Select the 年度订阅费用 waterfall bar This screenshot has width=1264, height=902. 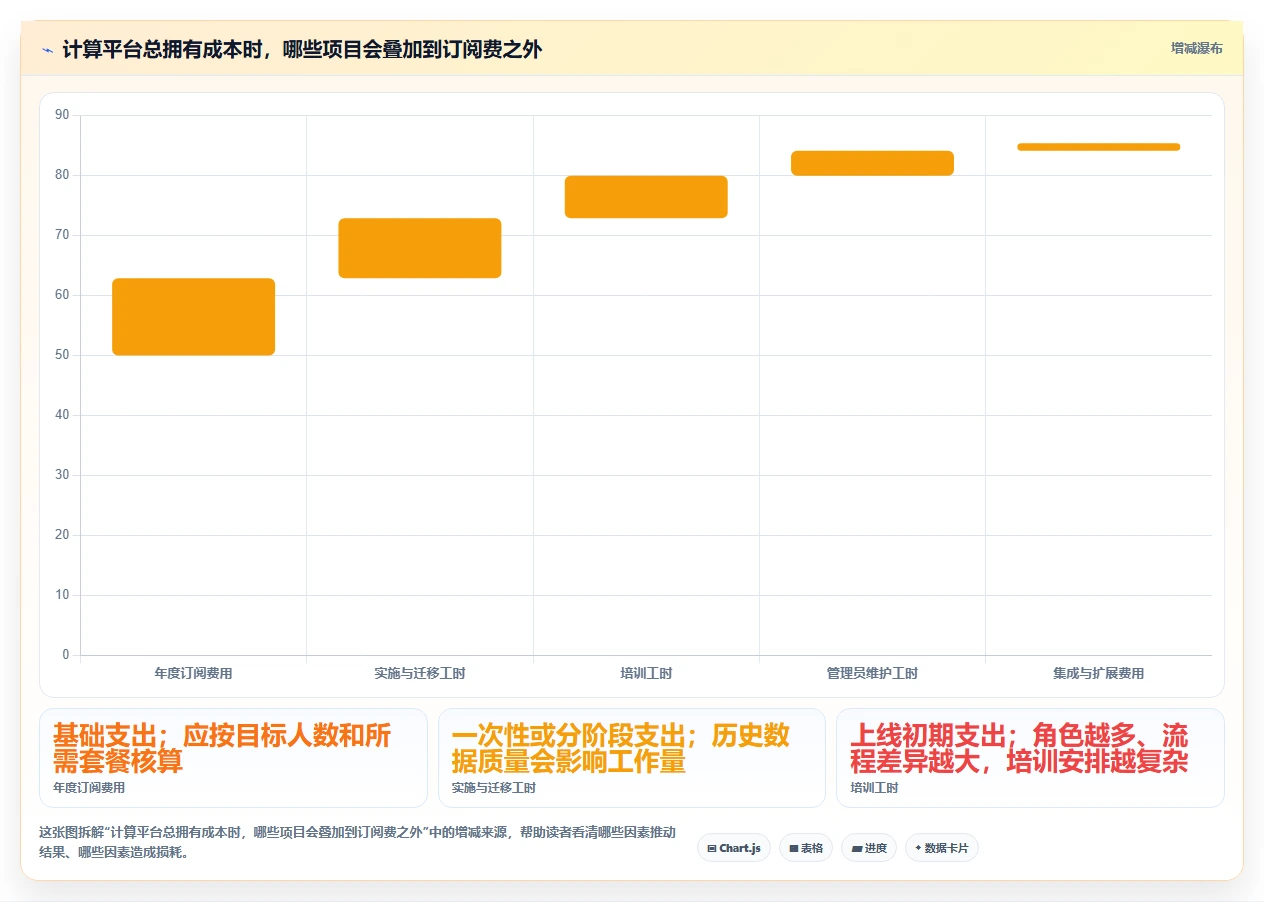pyautogui.click(x=193, y=317)
